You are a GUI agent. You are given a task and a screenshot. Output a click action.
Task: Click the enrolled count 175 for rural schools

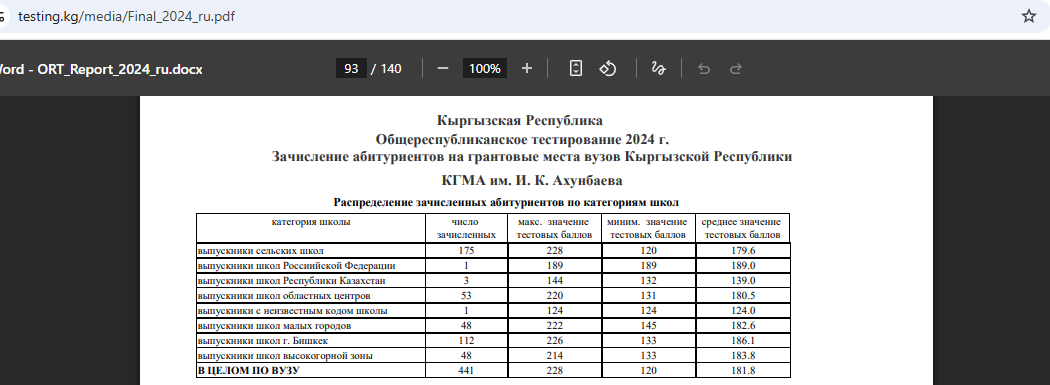point(466,250)
